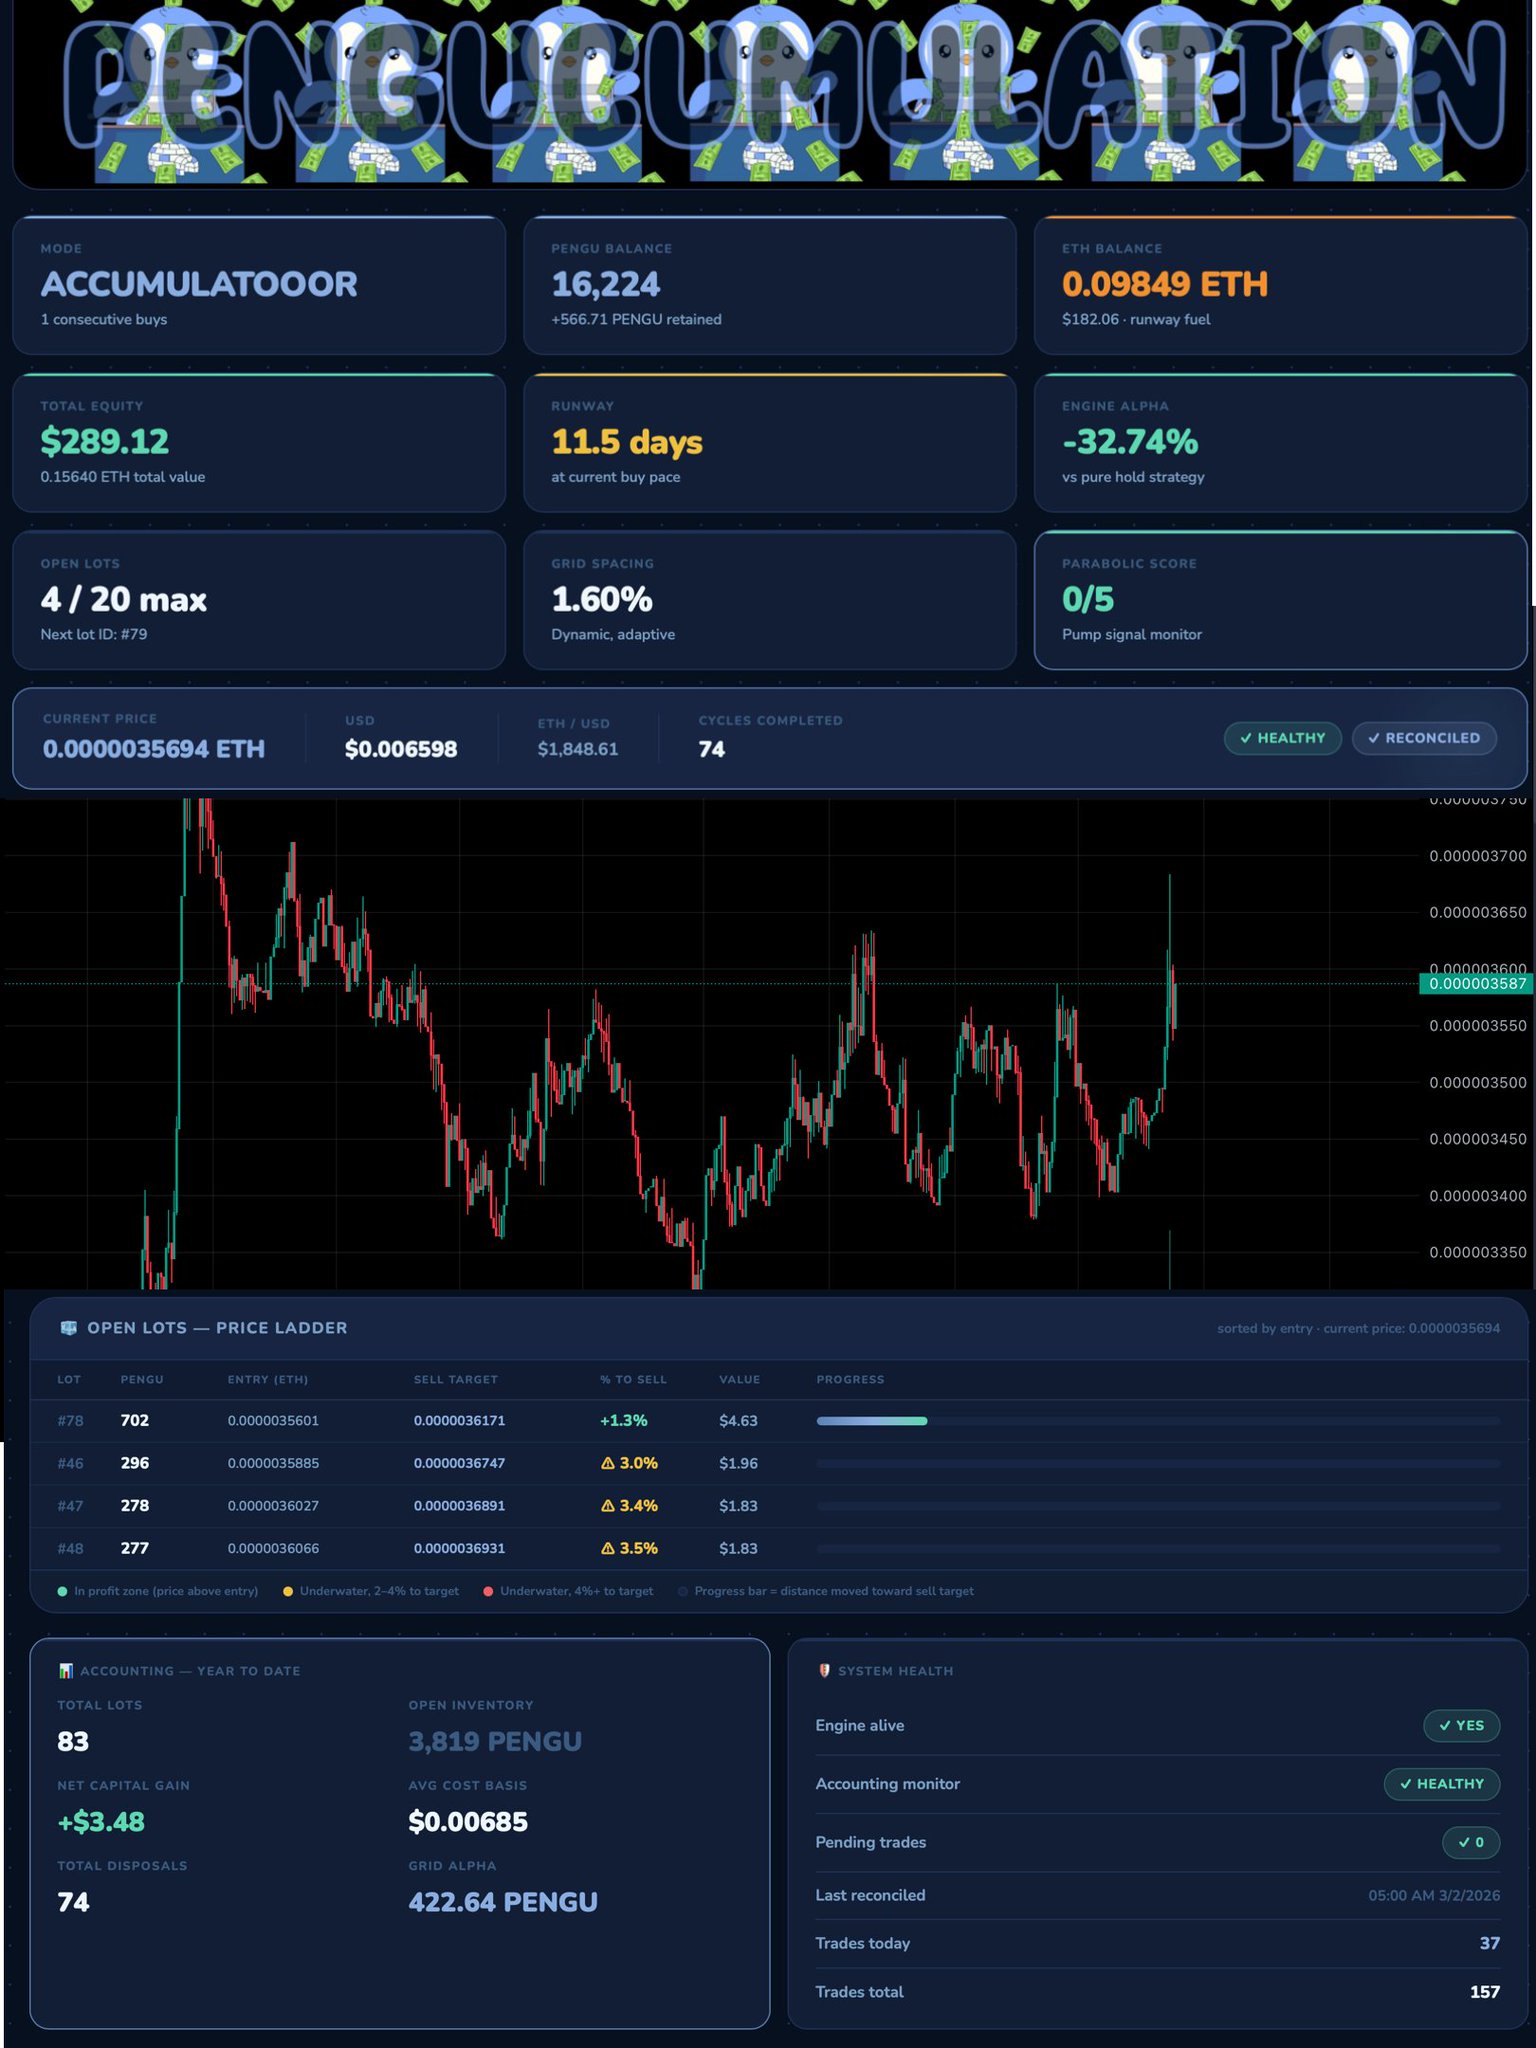This screenshot has width=1536, height=2048.
Task: Open the Parabolic Score card
Action: pyautogui.click(x=1280, y=600)
